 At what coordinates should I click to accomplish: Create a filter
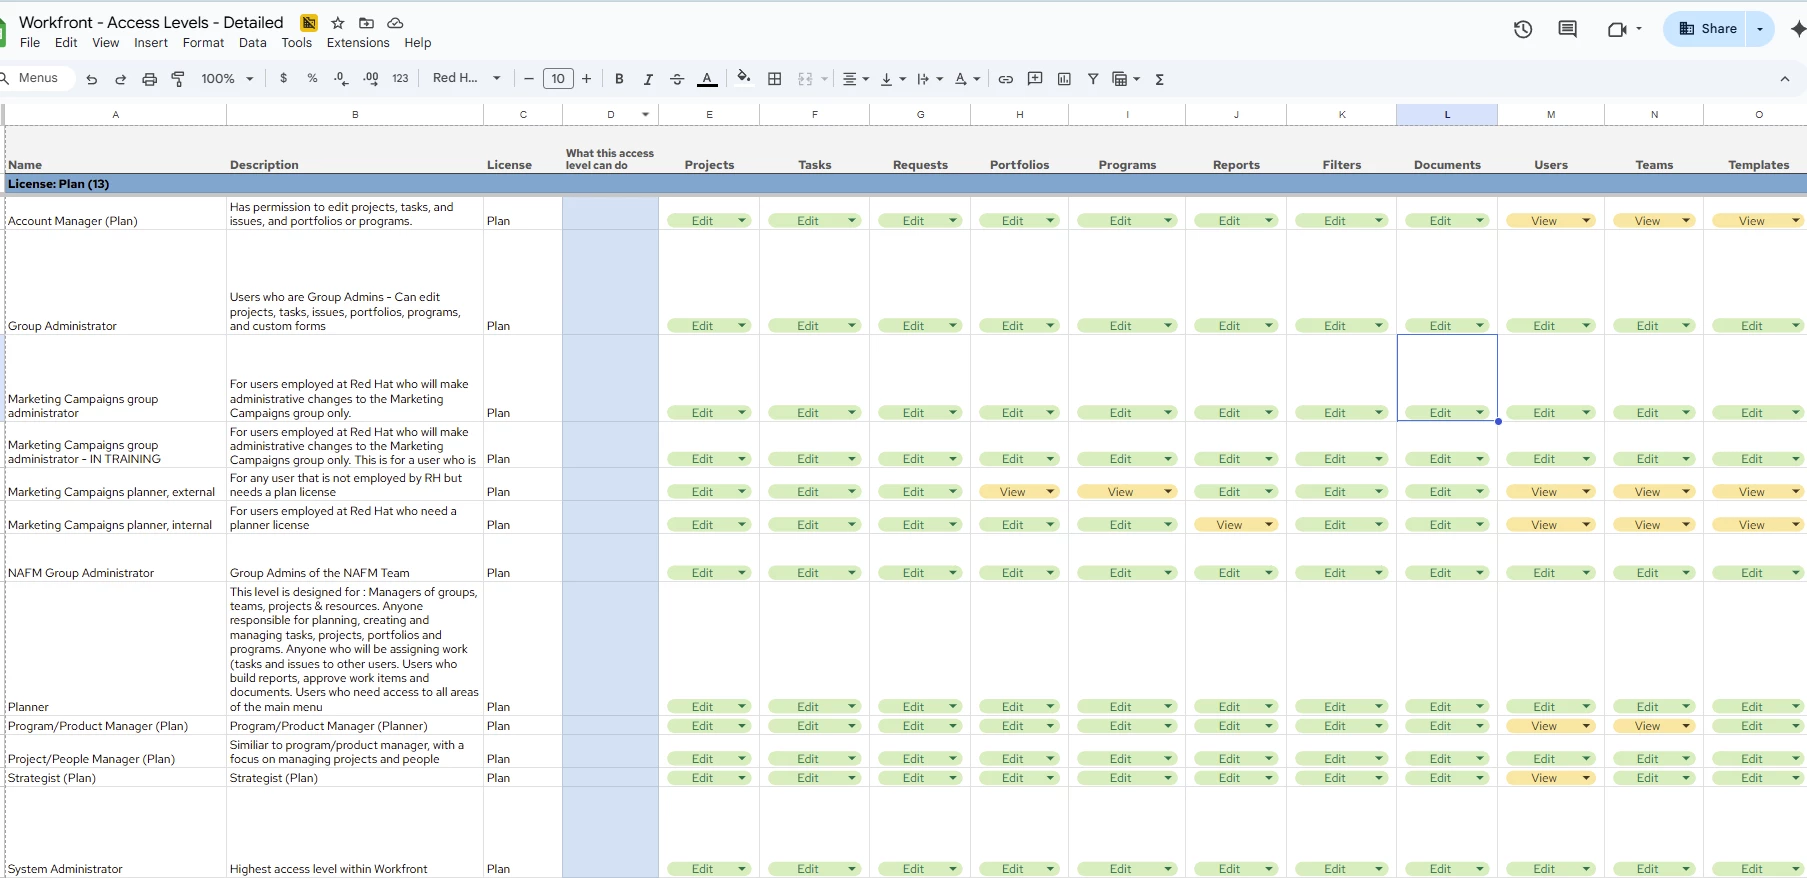[1093, 79]
